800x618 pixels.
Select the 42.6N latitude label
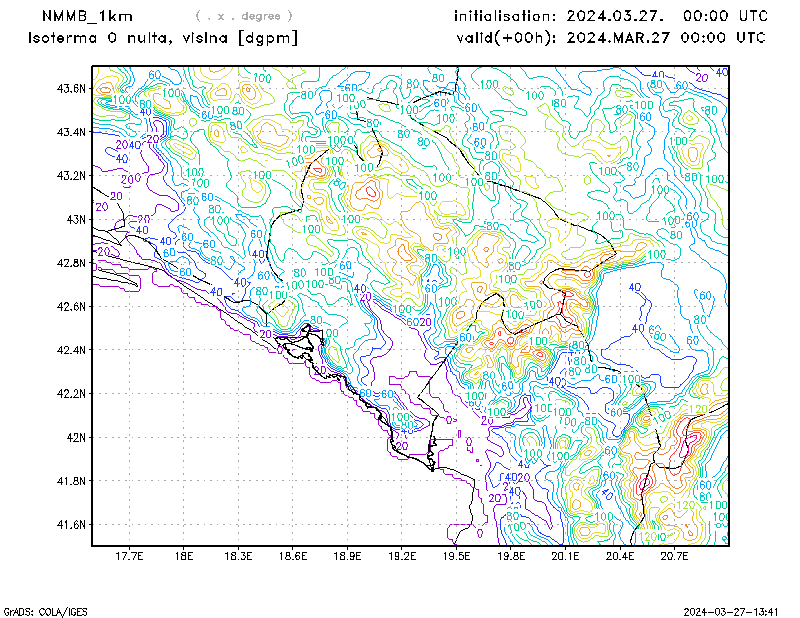[71, 306]
